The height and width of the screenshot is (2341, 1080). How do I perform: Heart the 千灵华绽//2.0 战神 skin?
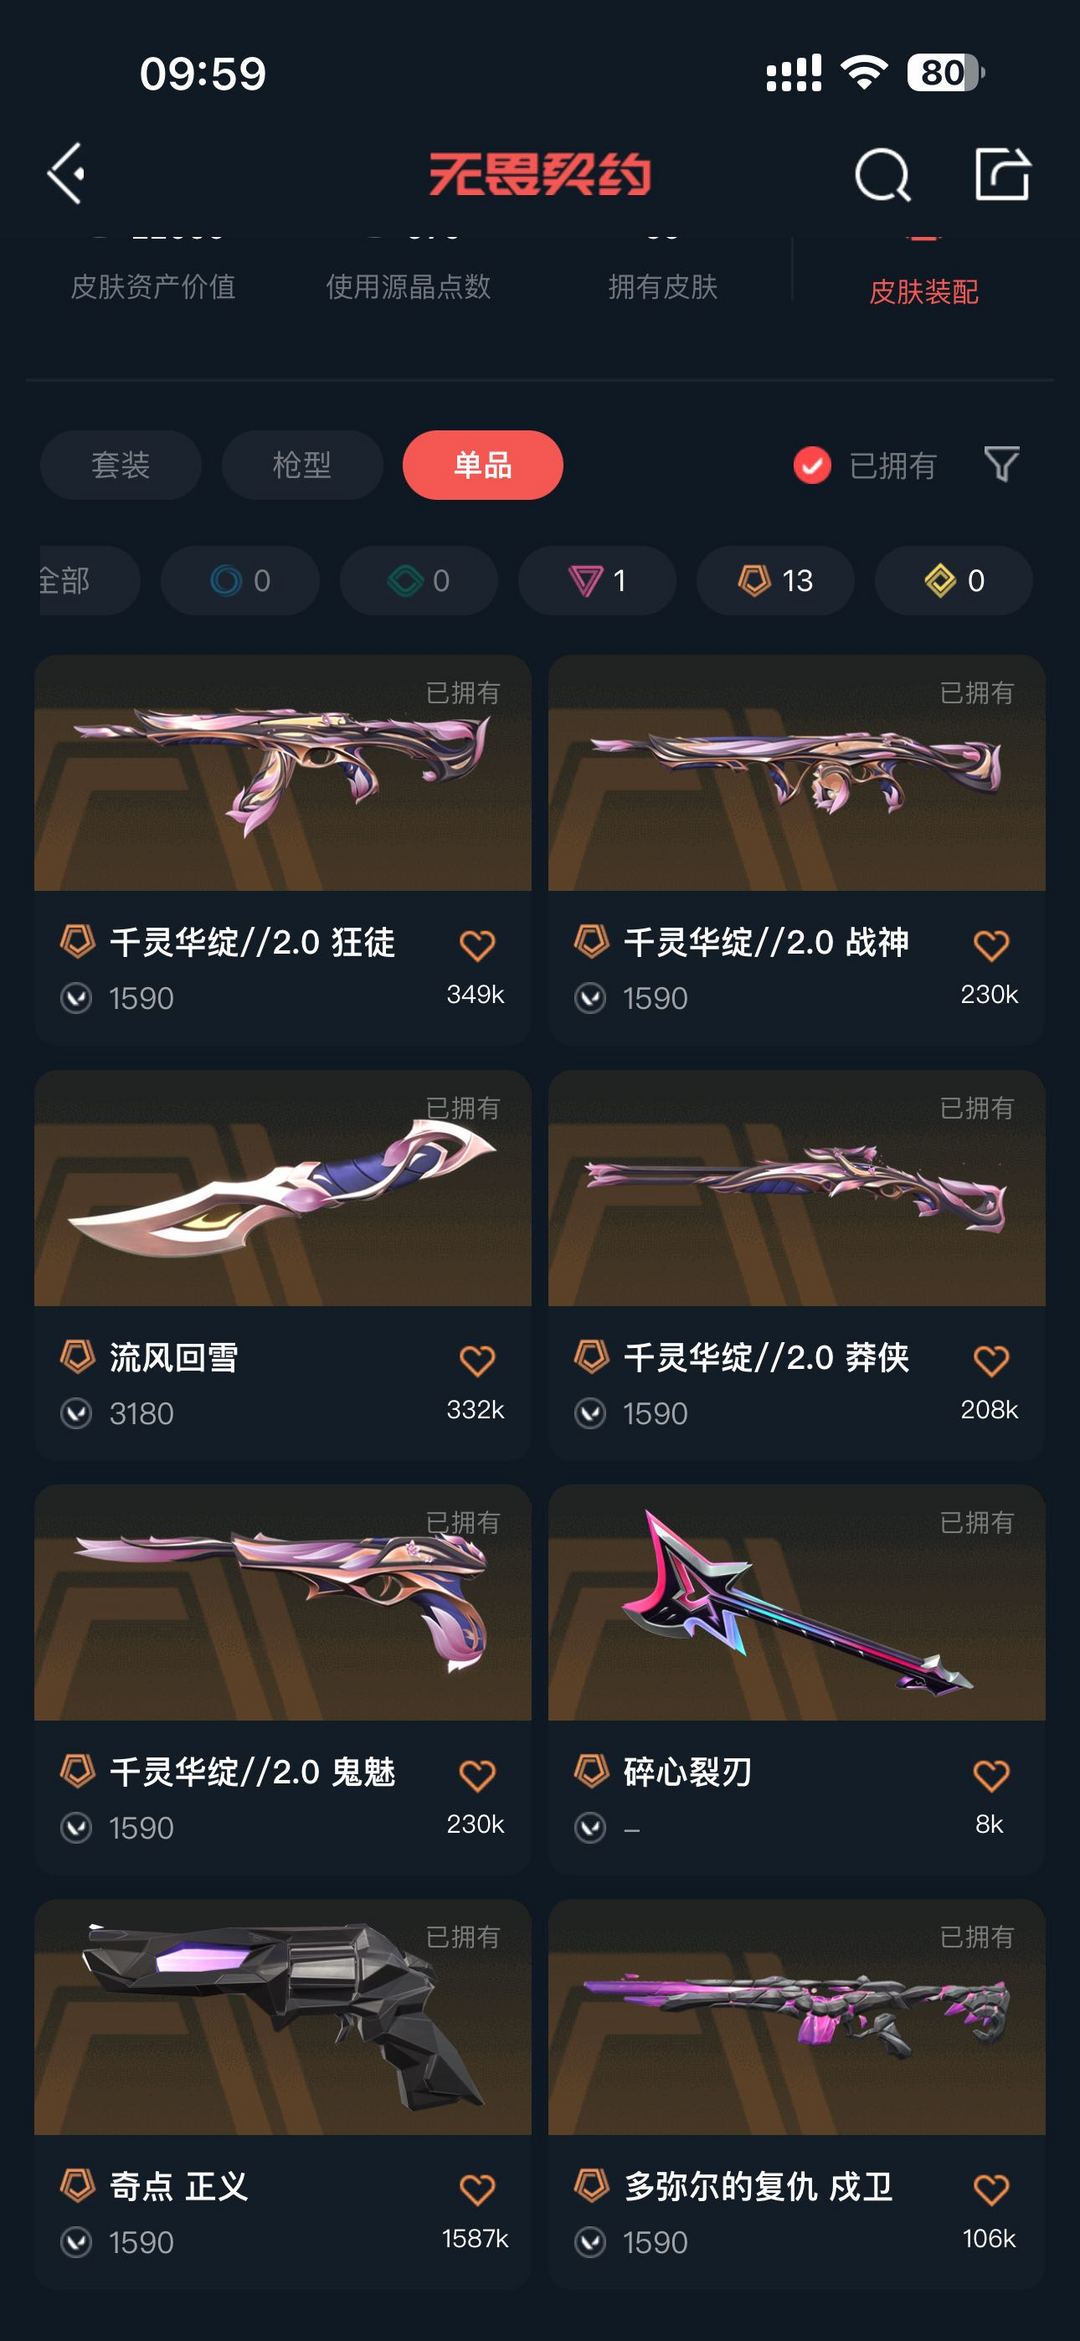click(x=991, y=945)
